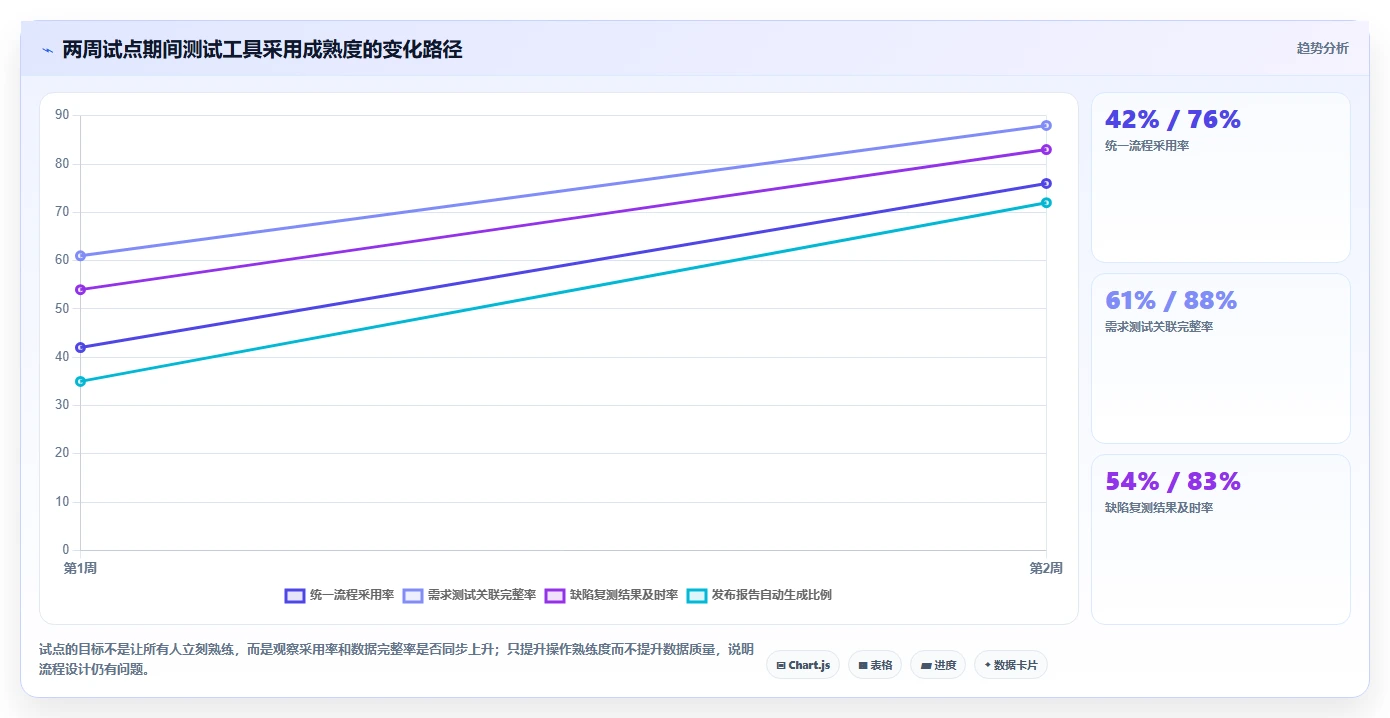Viewport: 1390px width, 718px height.
Task: Toggle the 发布报告自动生成比例 legend item
Action: coord(759,595)
